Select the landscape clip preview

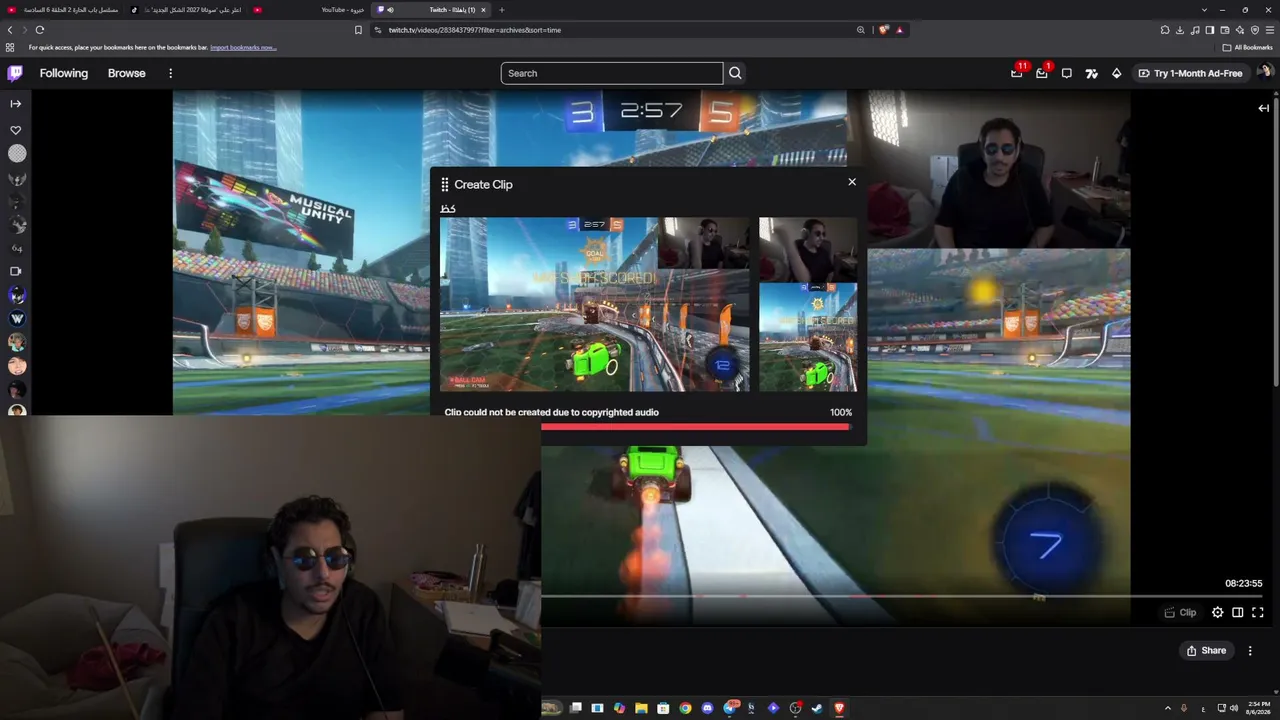coord(594,304)
